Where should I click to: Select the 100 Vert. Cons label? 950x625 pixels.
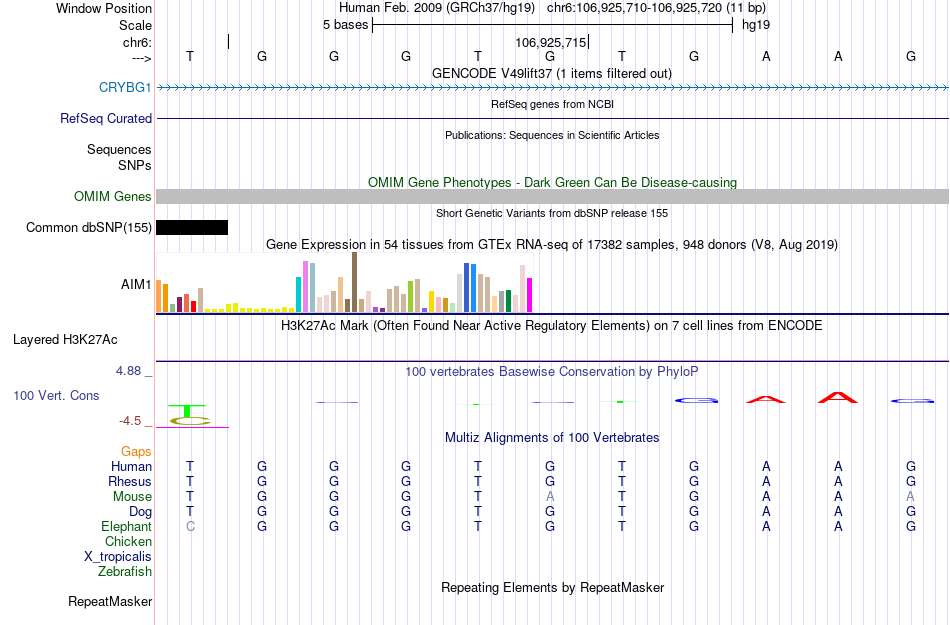(56, 396)
